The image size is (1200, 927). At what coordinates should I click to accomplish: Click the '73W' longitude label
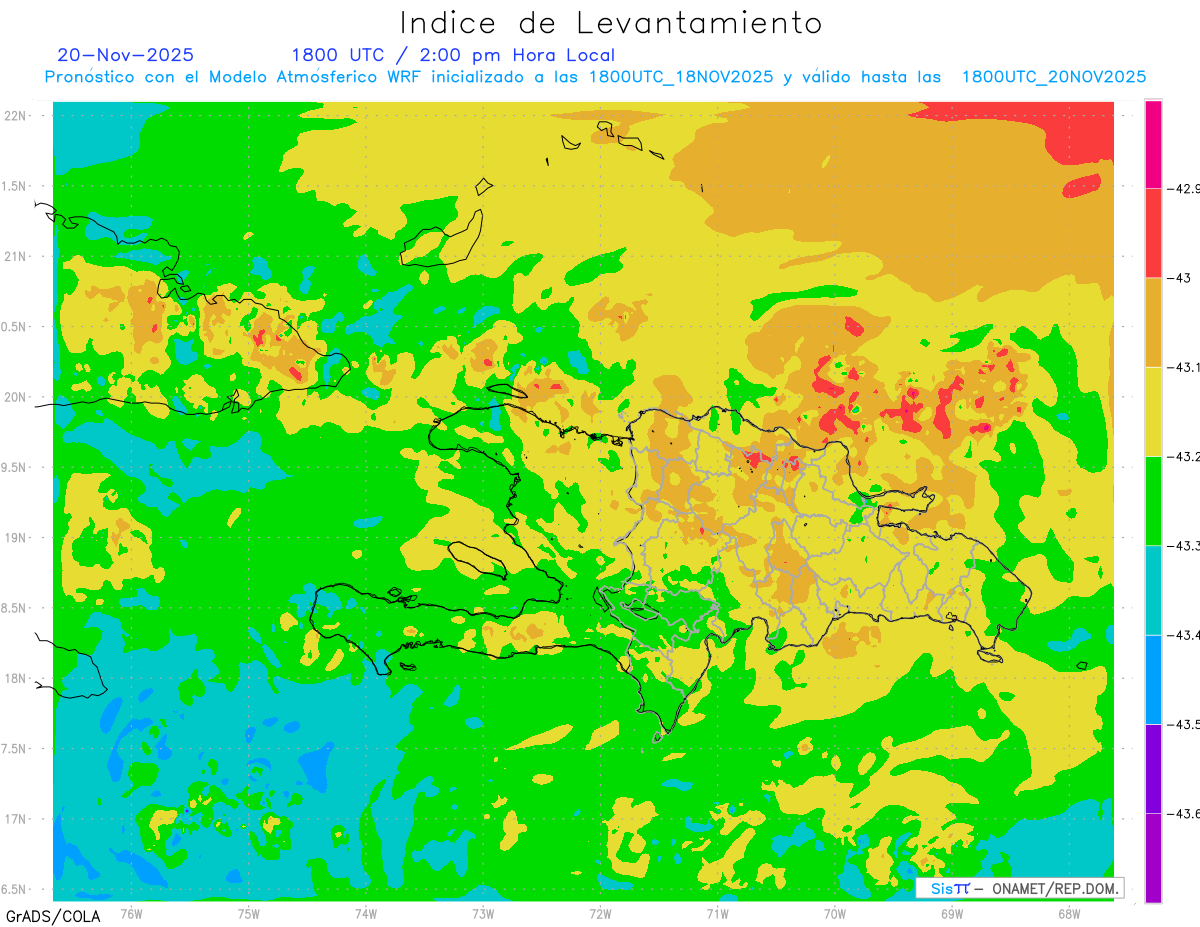click(x=483, y=913)
